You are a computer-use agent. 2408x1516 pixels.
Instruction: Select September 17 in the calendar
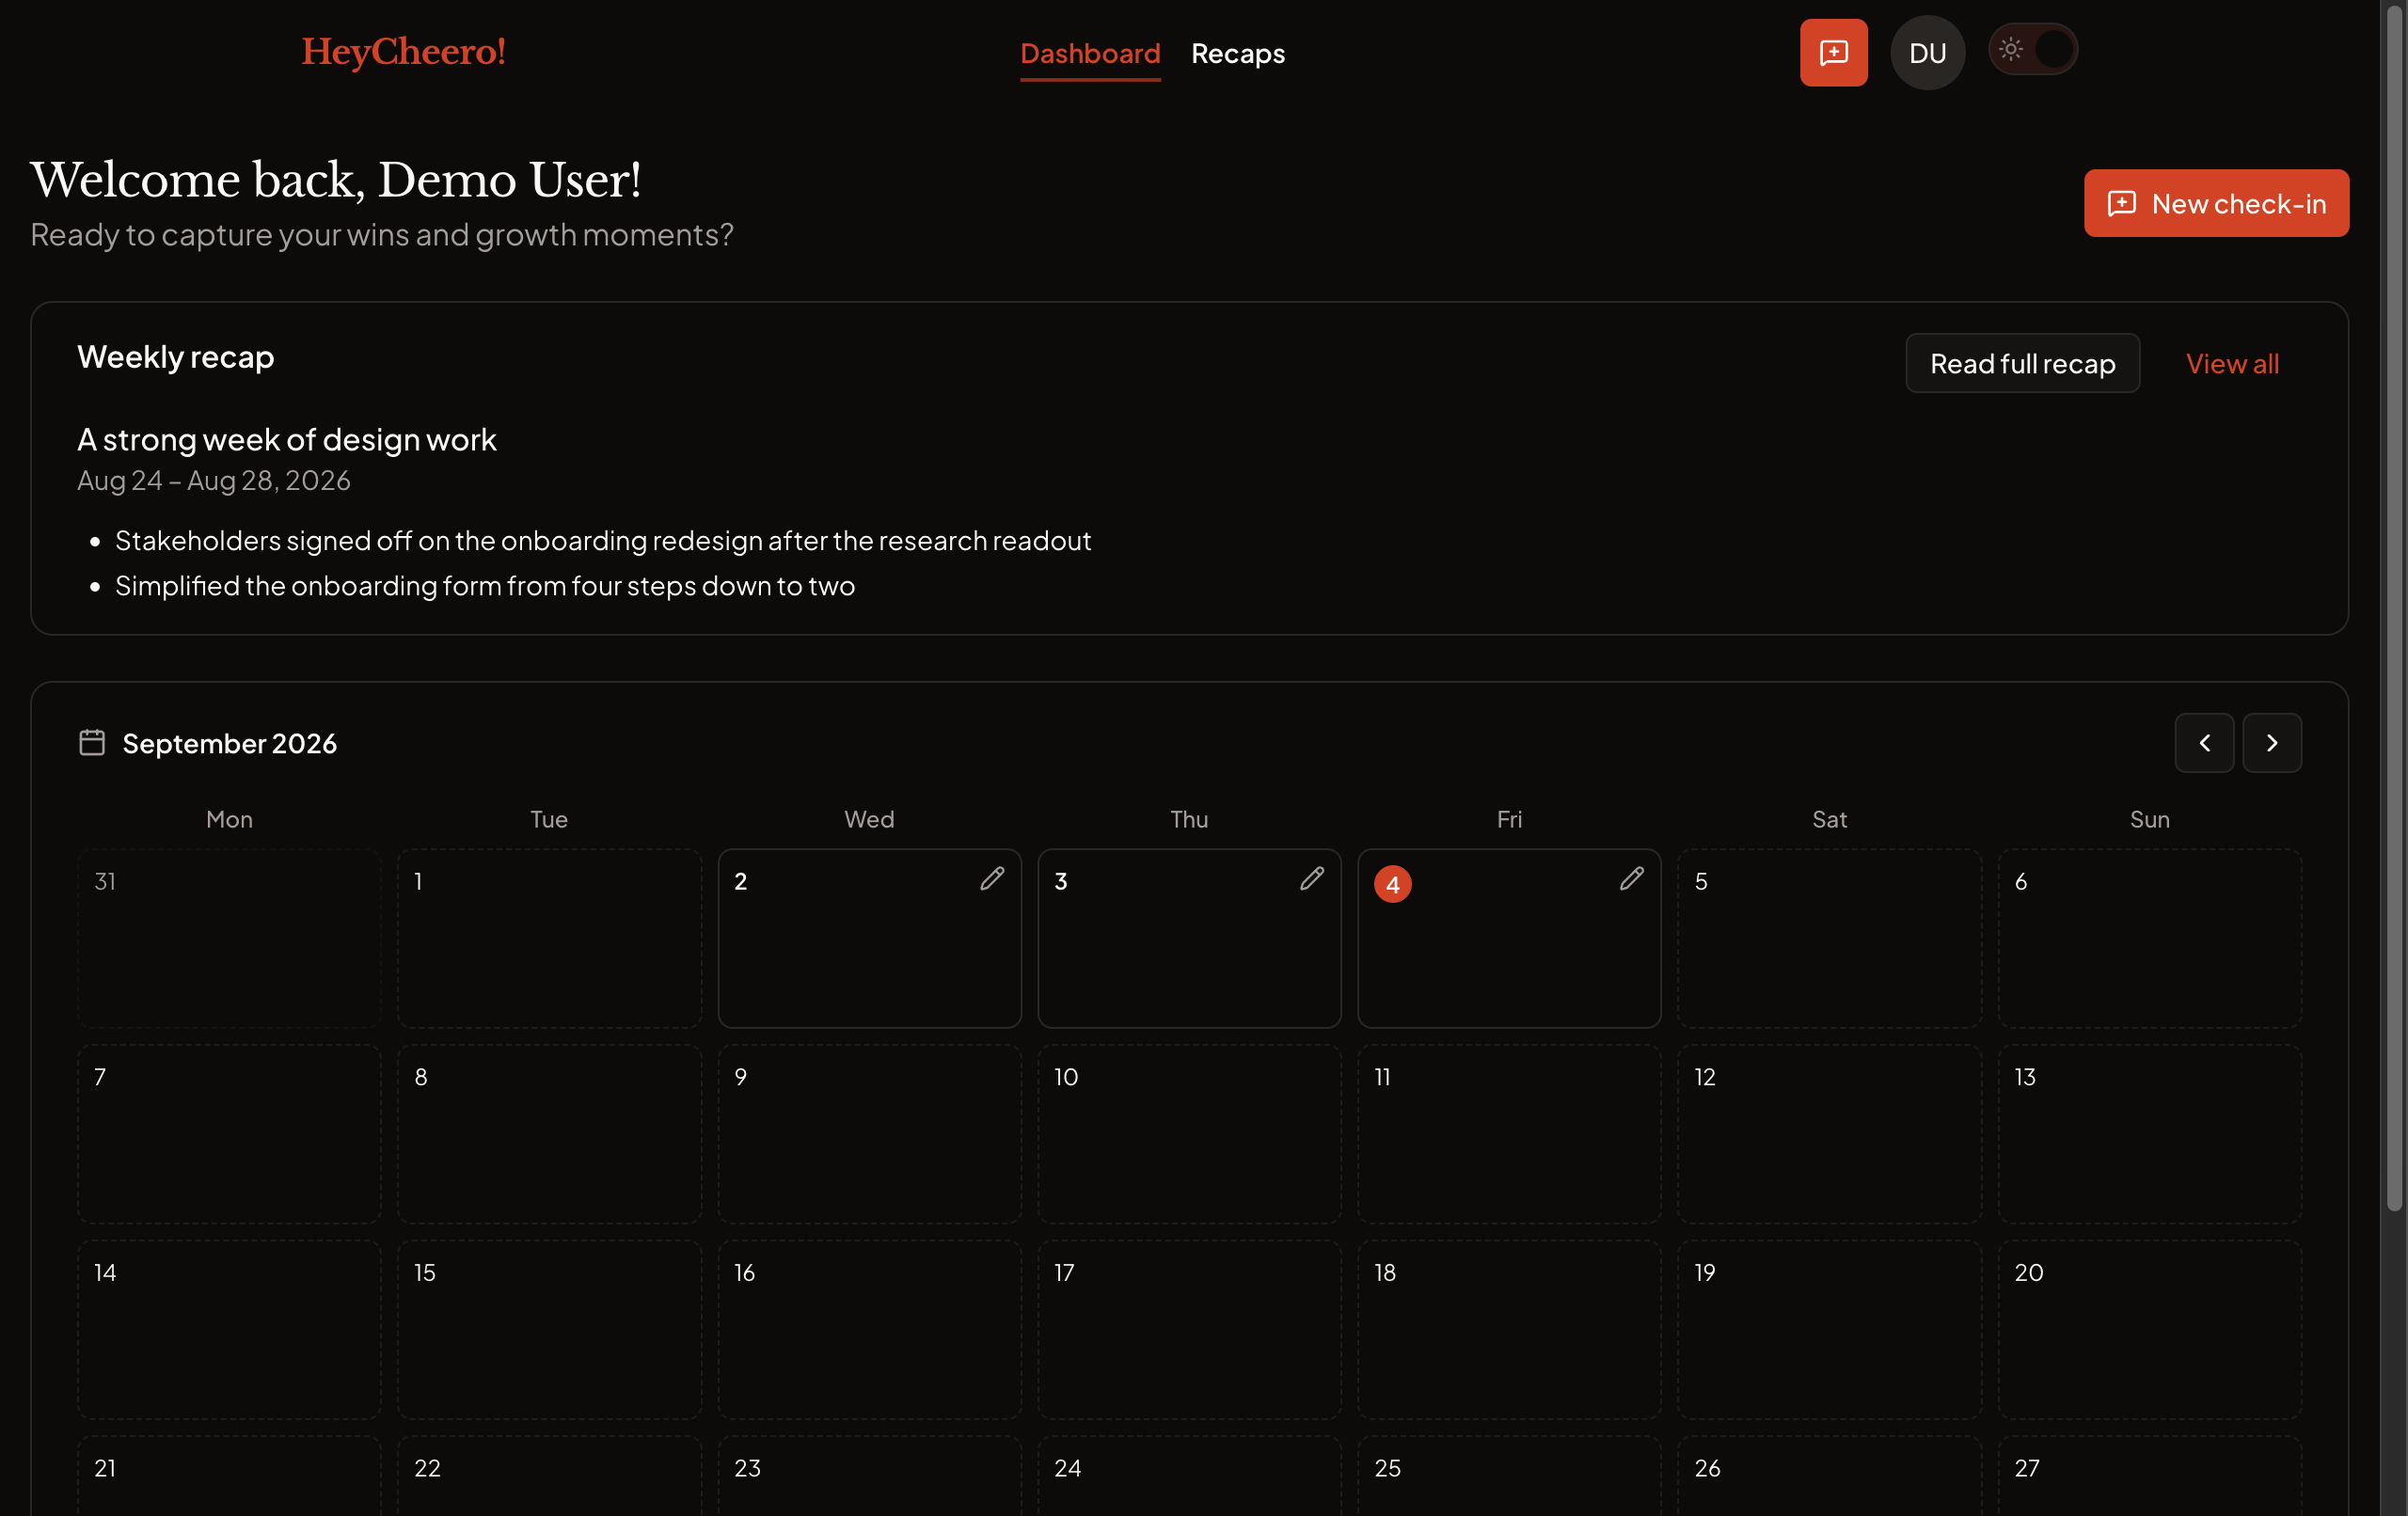tap(1189, 1330)
